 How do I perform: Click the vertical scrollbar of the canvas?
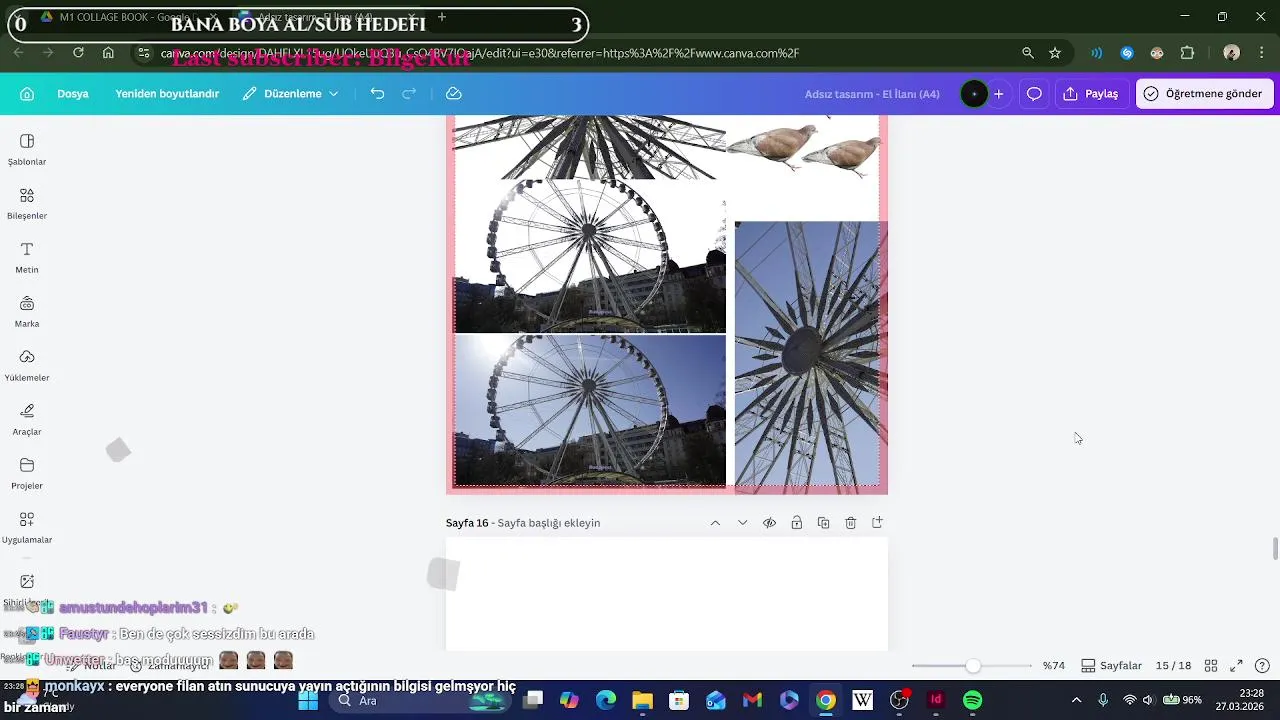[1275, 549]
